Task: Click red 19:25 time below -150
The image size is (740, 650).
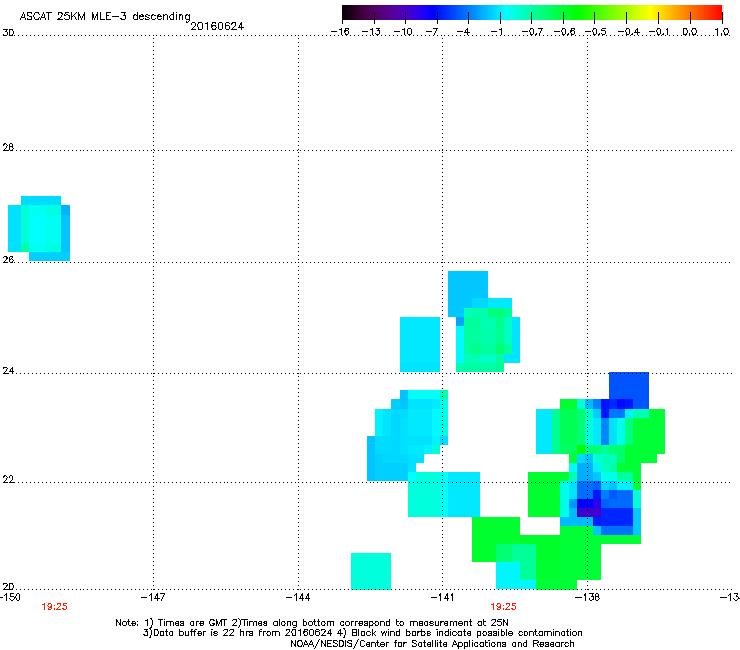Action: point(54,607)
